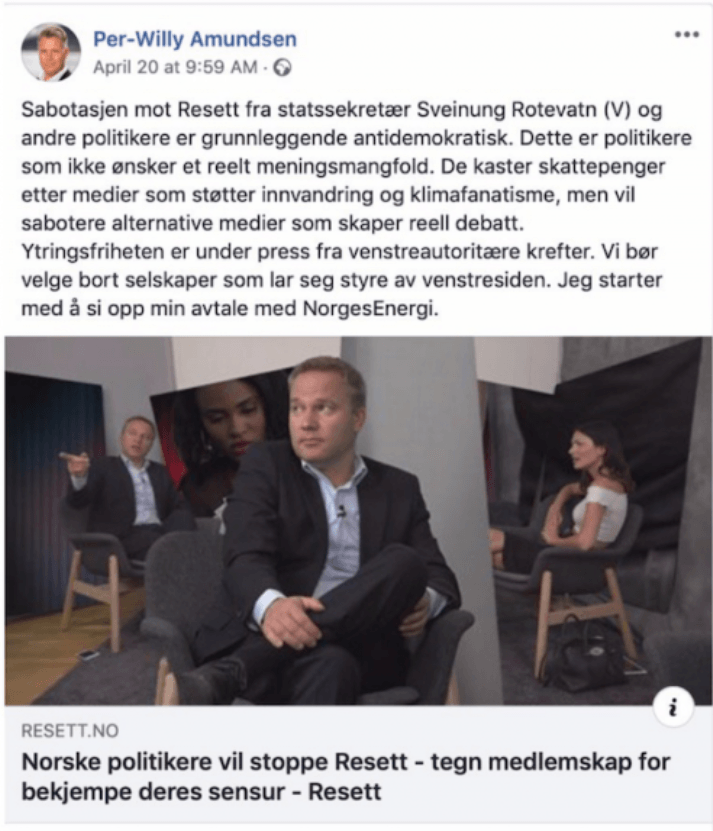713x831 pixels.
Task: Click the globe public-audience icon
Action: 283,68
